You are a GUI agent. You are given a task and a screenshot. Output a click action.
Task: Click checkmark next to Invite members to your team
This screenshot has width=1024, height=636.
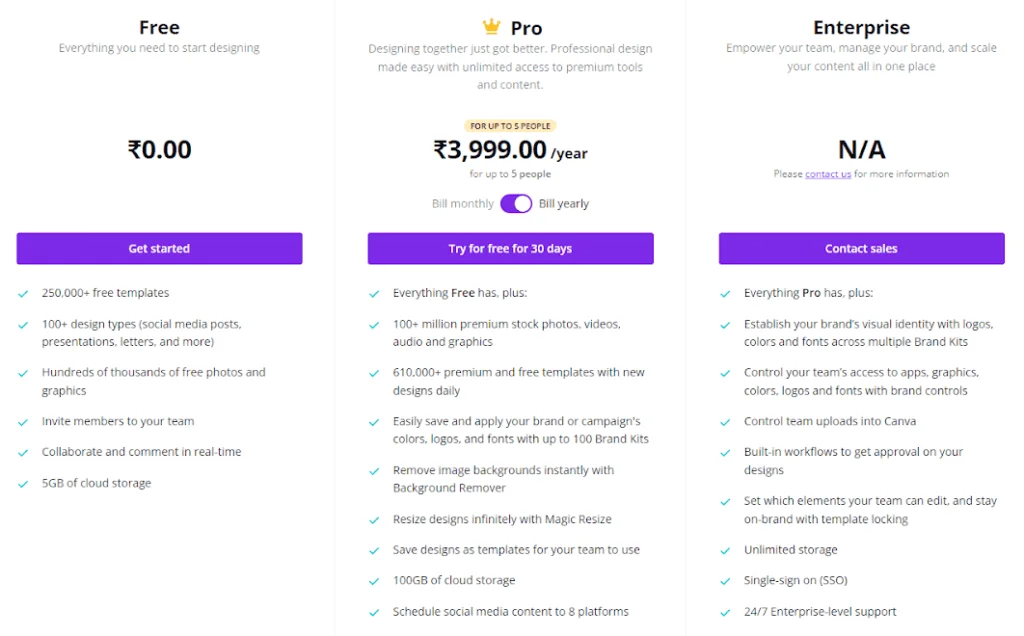point(23,422)
